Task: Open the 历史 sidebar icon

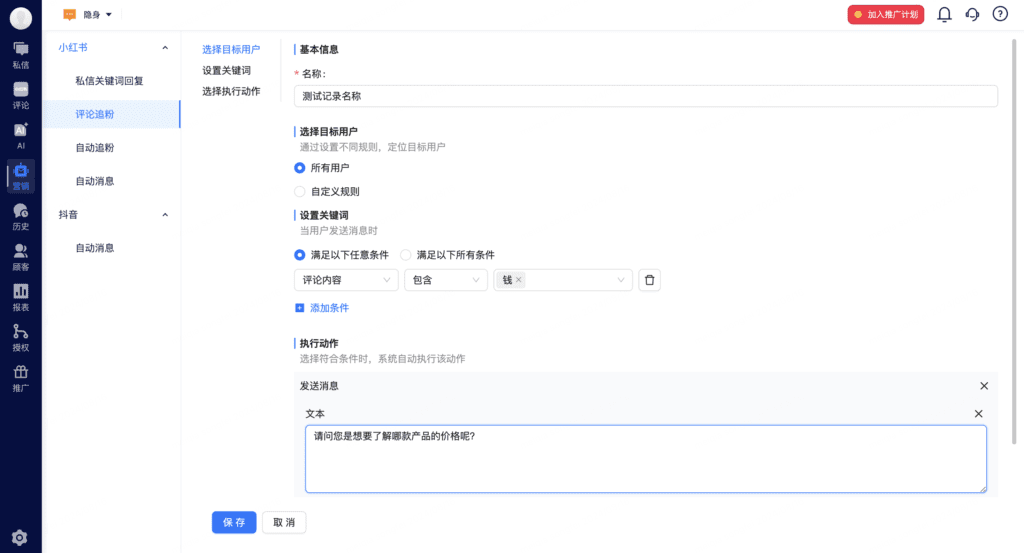Action: 21,217
